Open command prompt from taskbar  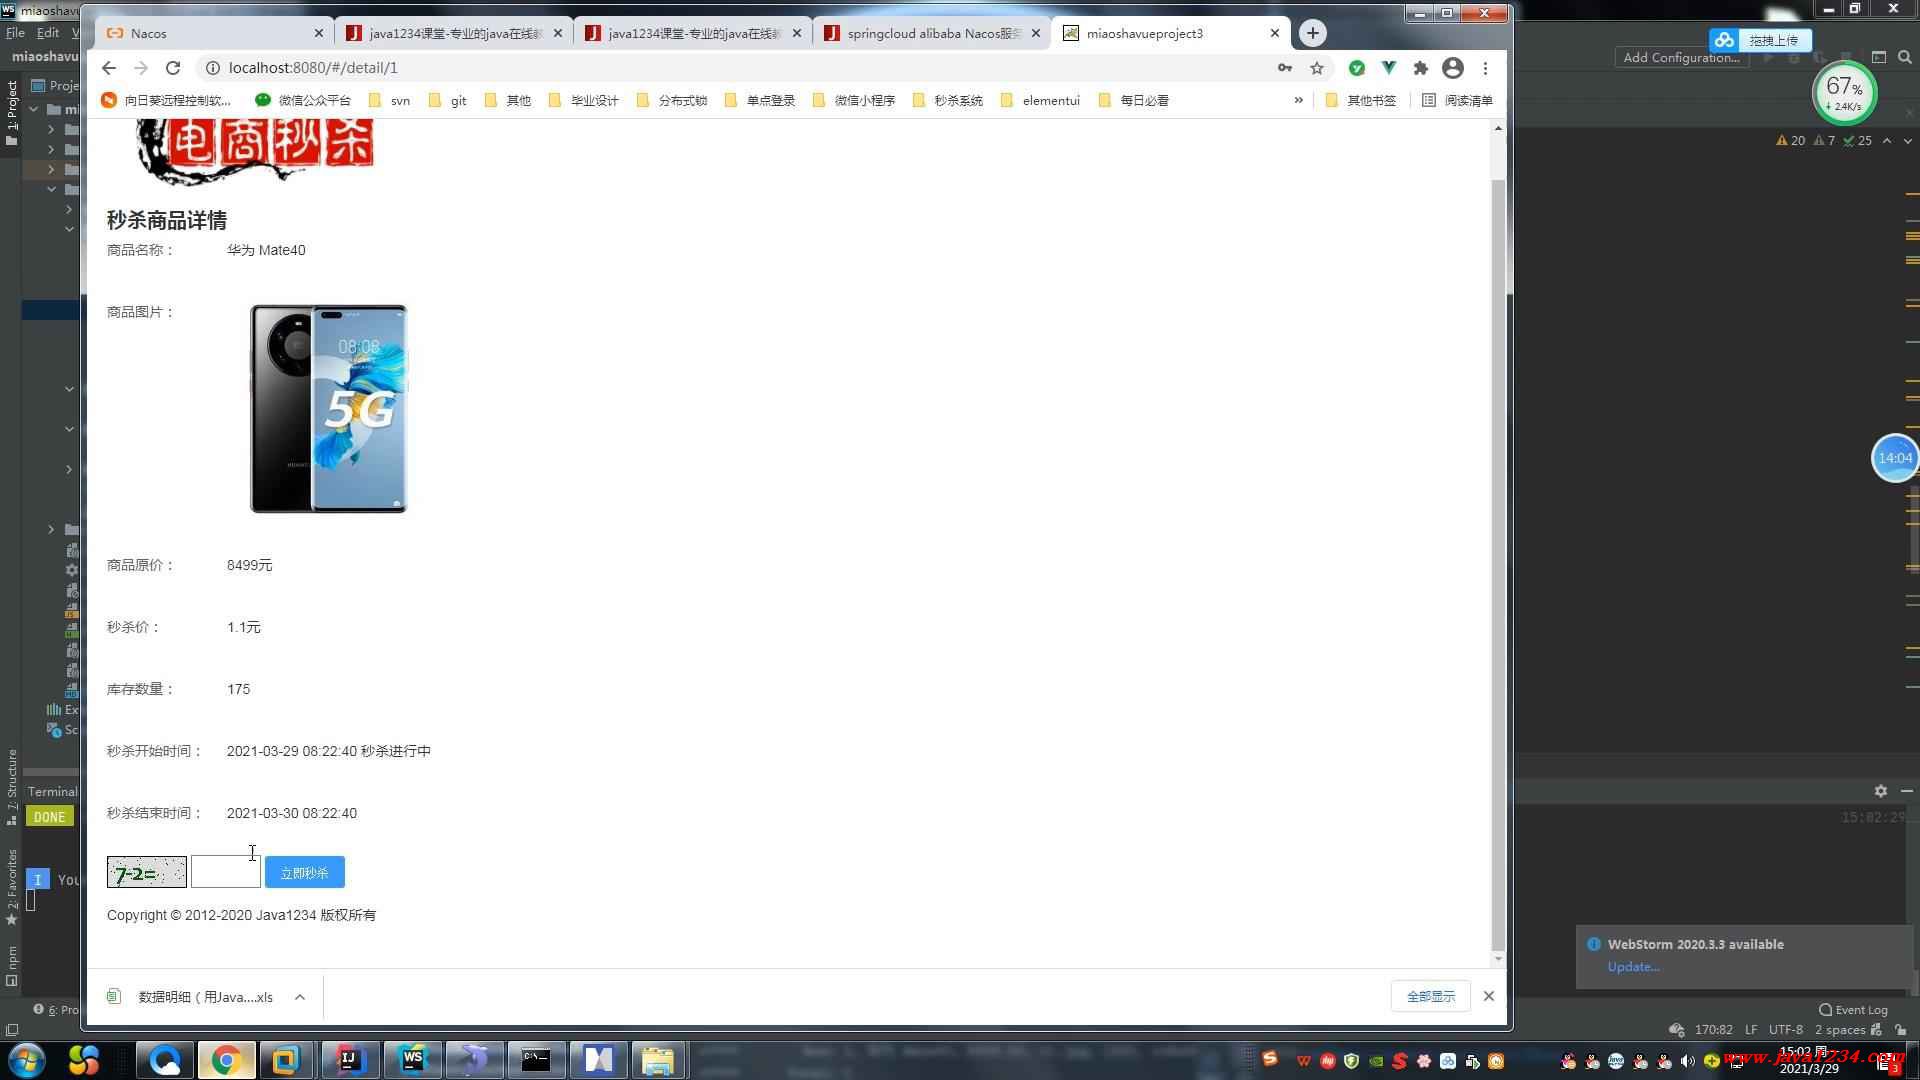(536, 1060)
